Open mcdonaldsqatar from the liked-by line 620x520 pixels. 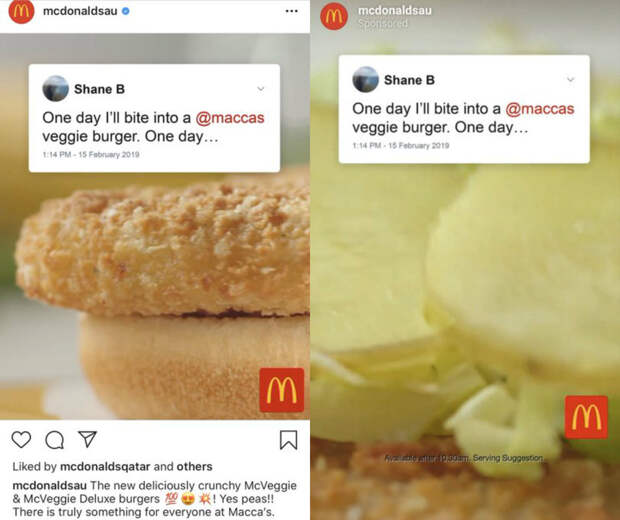106,467
